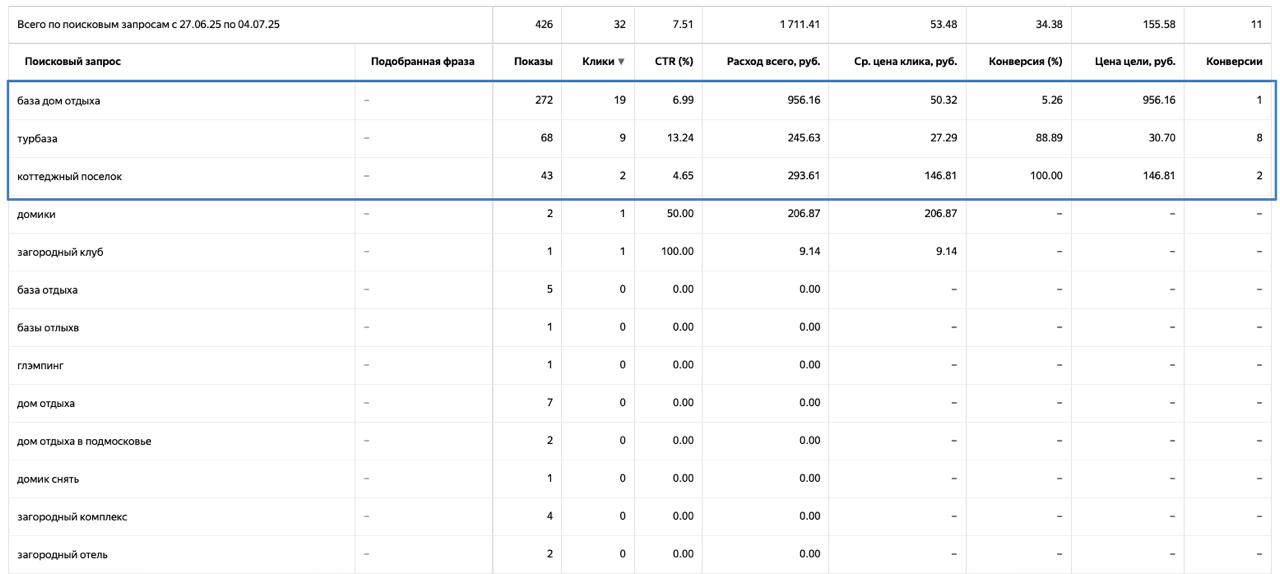
Task: Click the Конверсии column header
Action: (1234, 62)
